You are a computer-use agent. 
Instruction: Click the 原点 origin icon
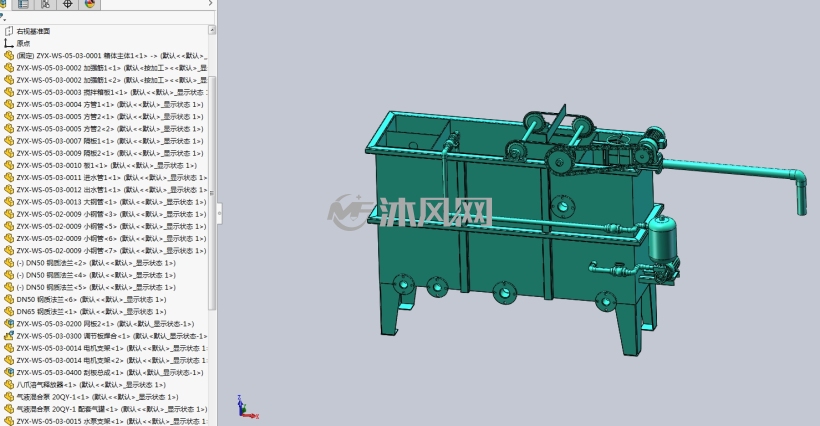pos(9,43)
